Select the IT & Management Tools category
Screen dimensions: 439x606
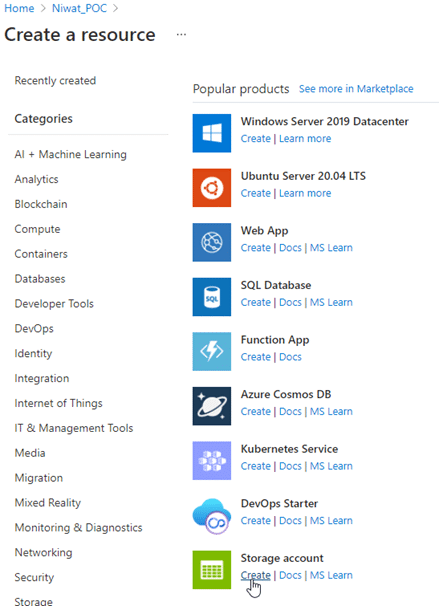[x=74, y=428]
